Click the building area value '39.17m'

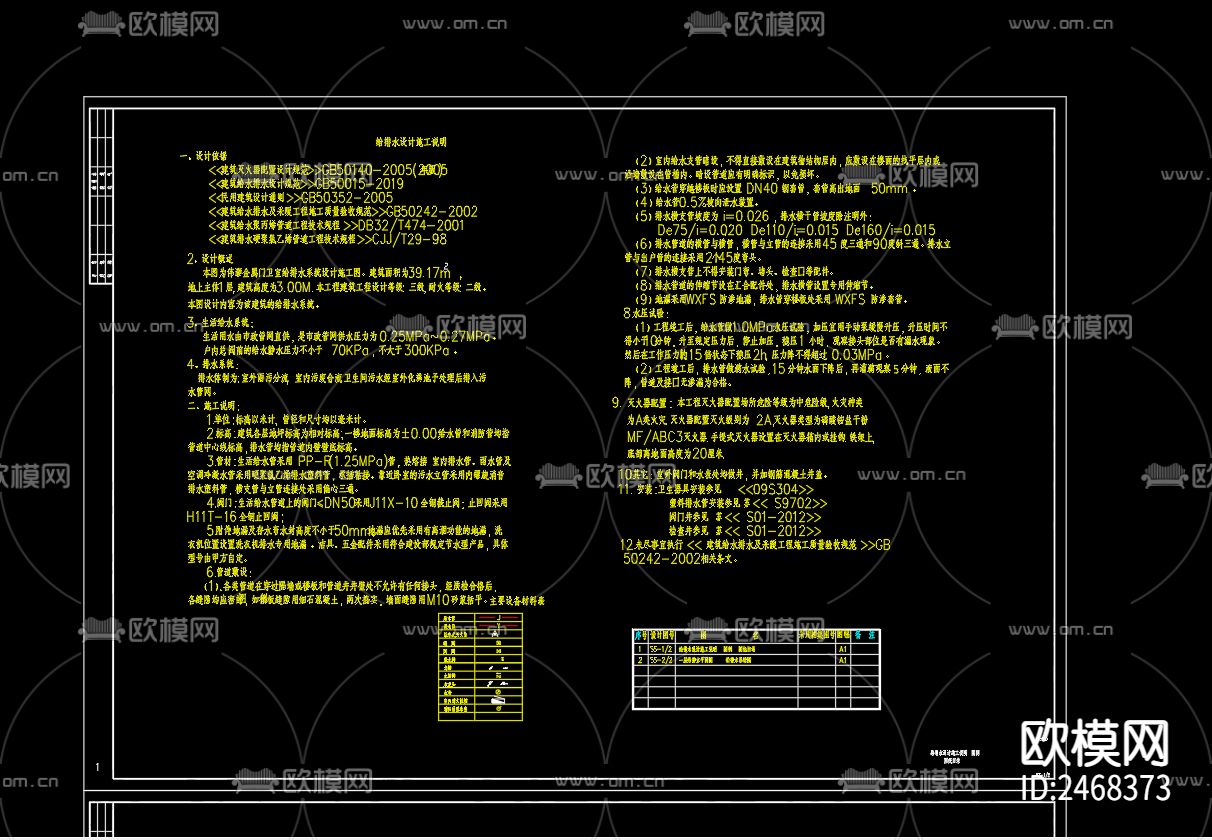click(x=429, y=272)
